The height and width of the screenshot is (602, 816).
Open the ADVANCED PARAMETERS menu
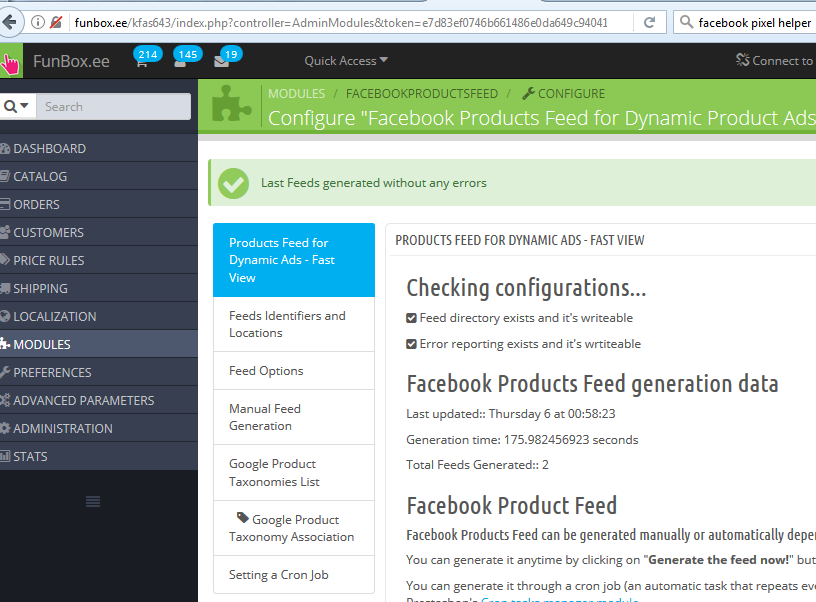pyautogui.click(x=99, y=400)
